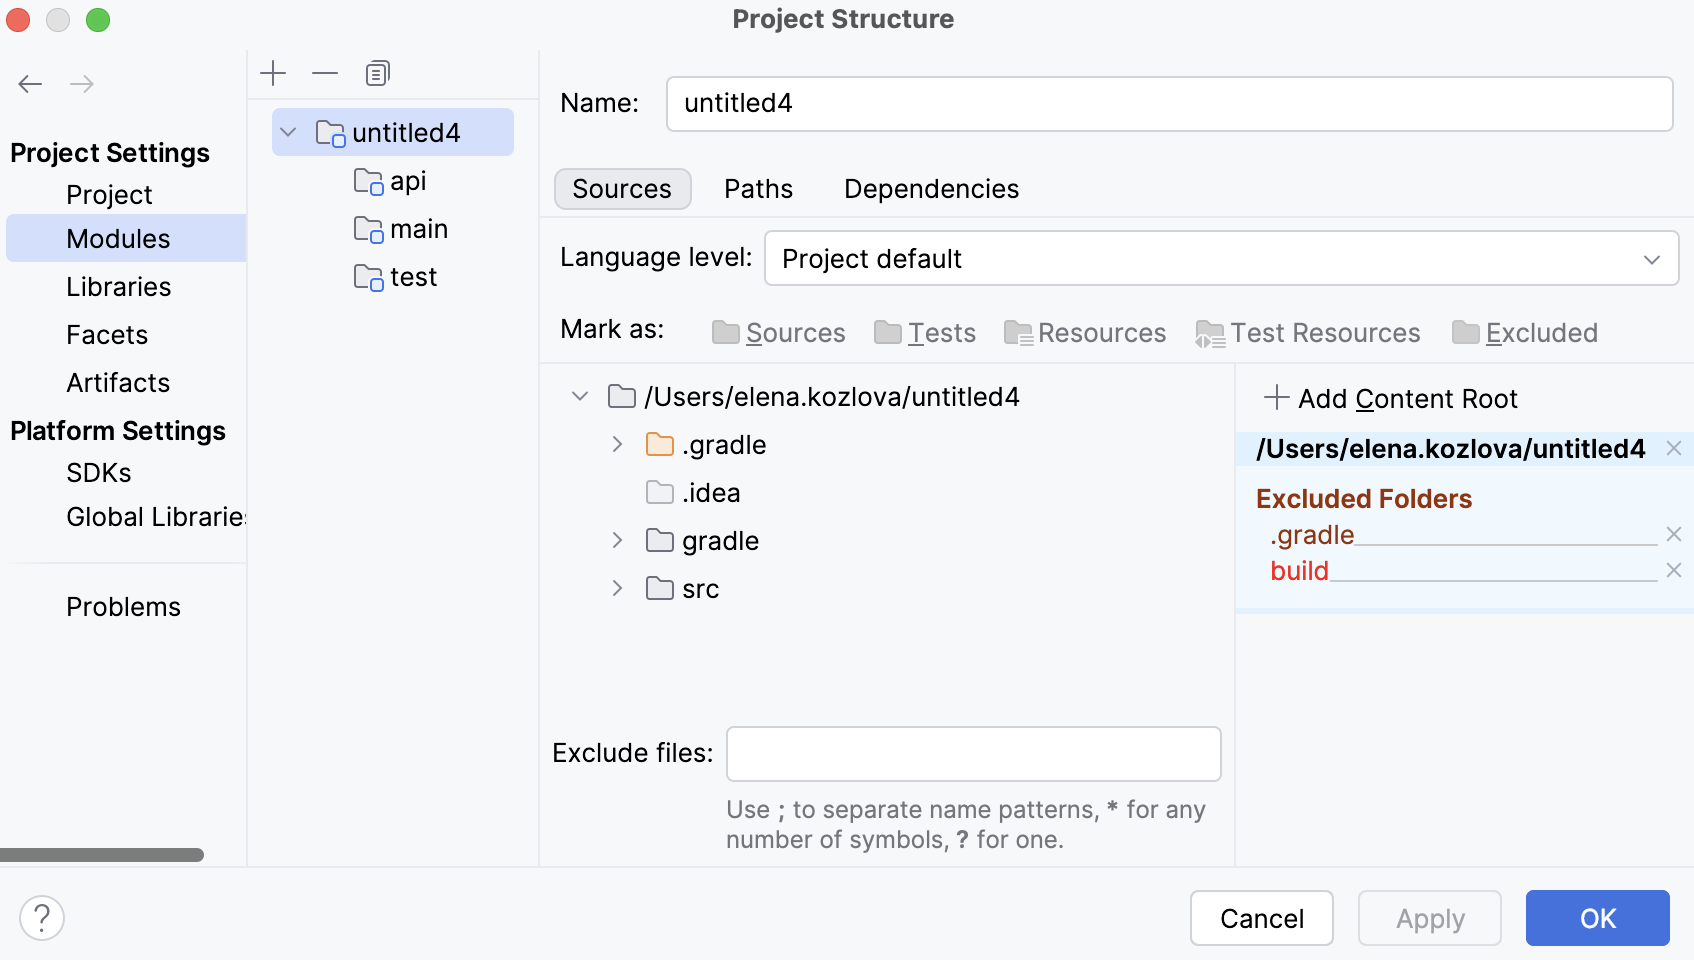Click the test module folder icon

coord(369,277)
